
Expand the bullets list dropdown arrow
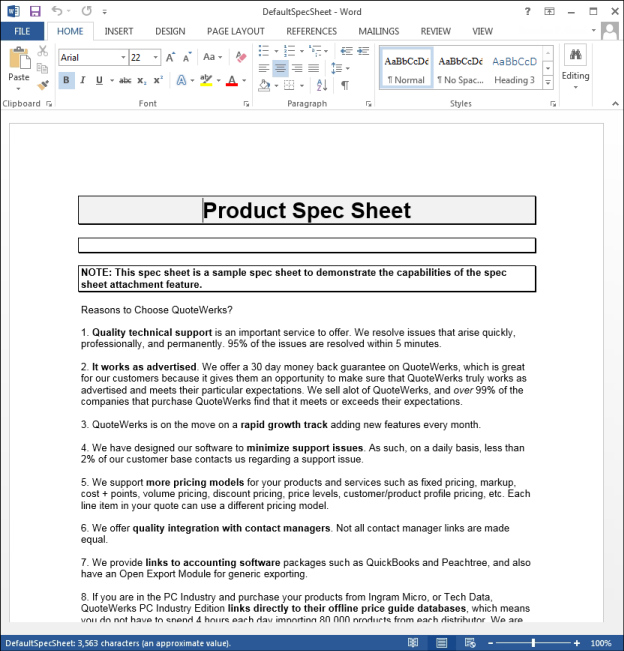click(276, 51)
